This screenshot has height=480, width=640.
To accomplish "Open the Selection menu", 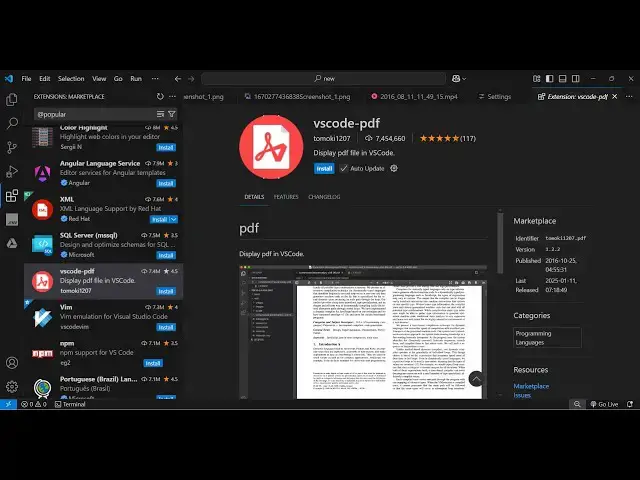I will pyautogui.click(x=71, y=78).
